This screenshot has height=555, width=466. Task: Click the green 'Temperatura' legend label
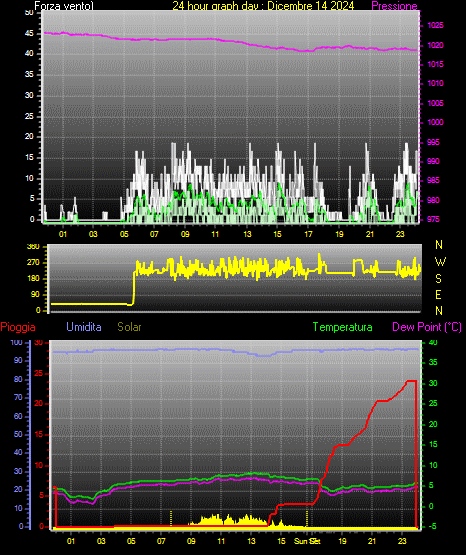(343, 327)
